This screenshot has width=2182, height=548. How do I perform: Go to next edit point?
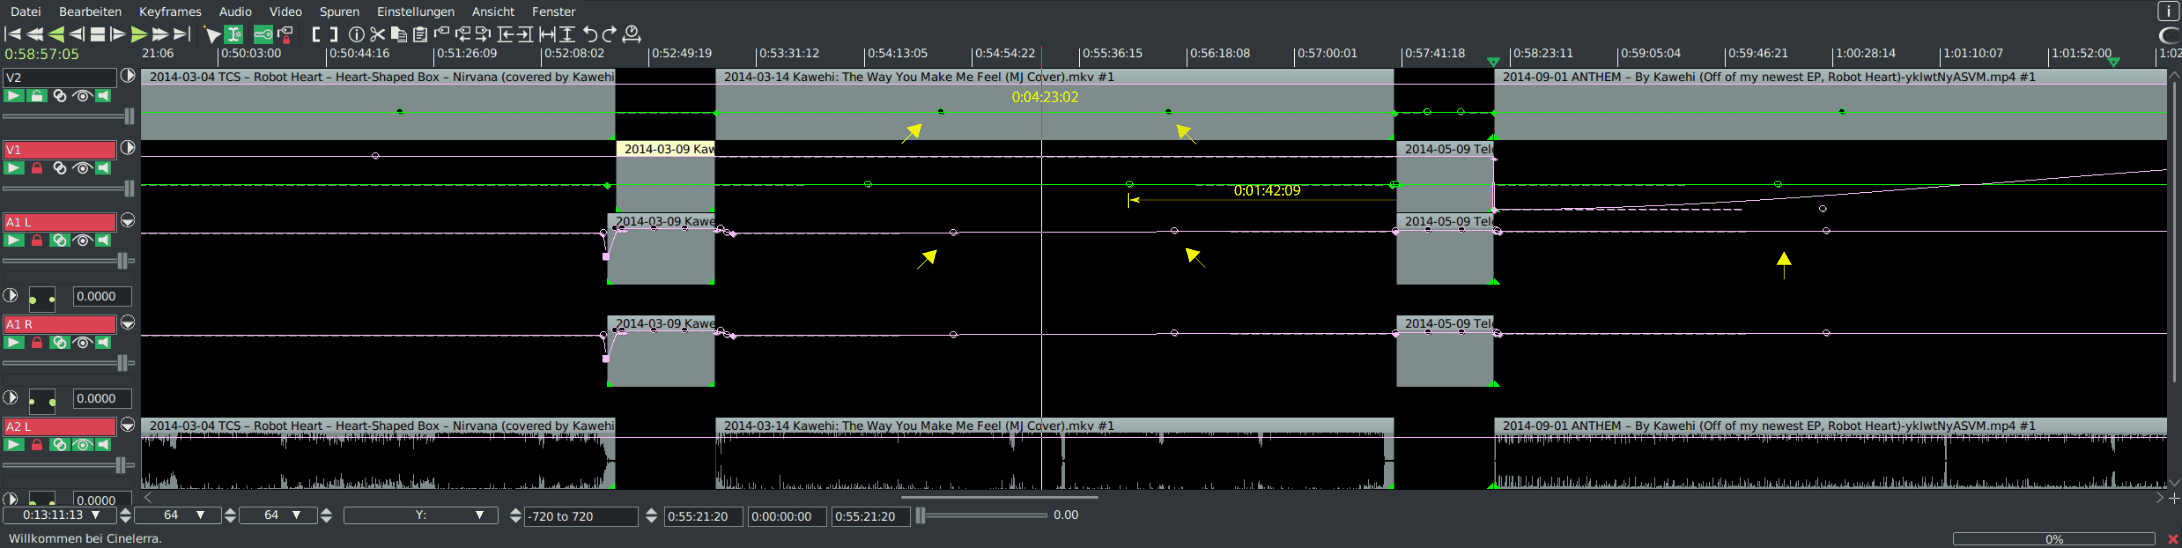point(525,34)
